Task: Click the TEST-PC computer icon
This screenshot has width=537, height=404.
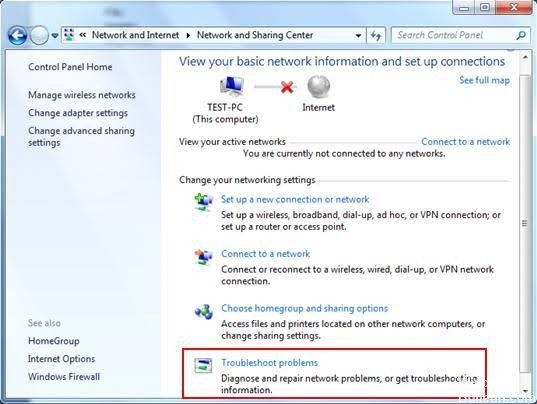Action: (232, 86)
